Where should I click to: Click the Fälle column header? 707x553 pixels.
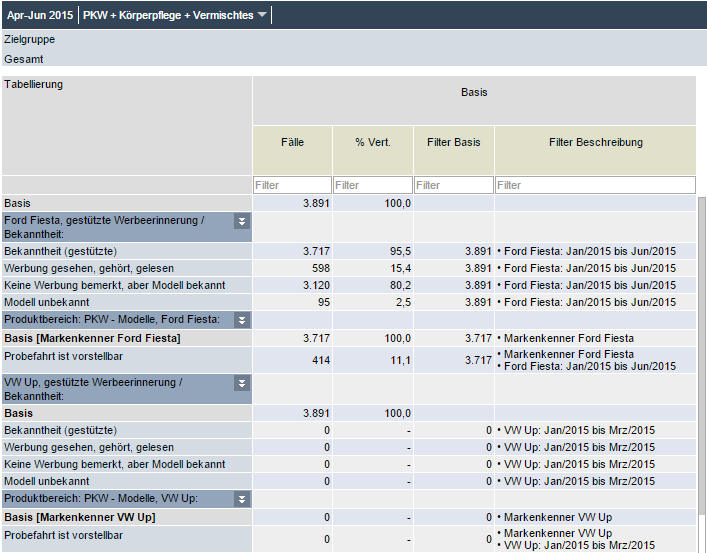pyautogui.click(x=292, y=150)
